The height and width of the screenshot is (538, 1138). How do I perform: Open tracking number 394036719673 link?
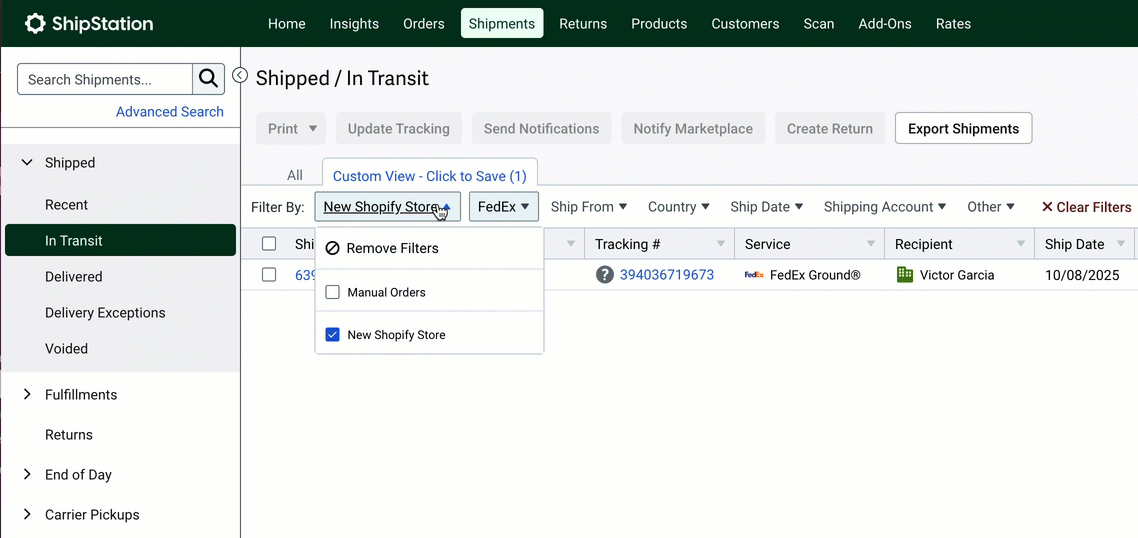[x=667, y=275]
